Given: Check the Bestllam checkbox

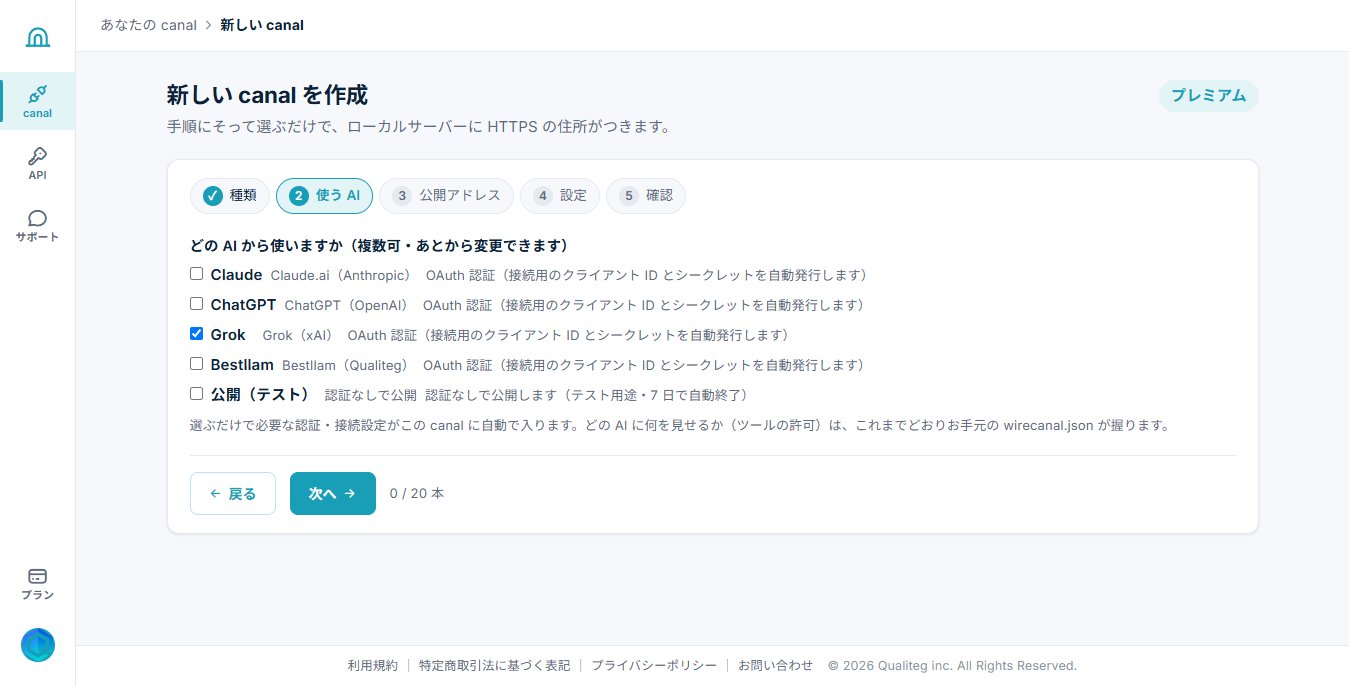Looking at the screenshot, I should [x=197, y=363].
